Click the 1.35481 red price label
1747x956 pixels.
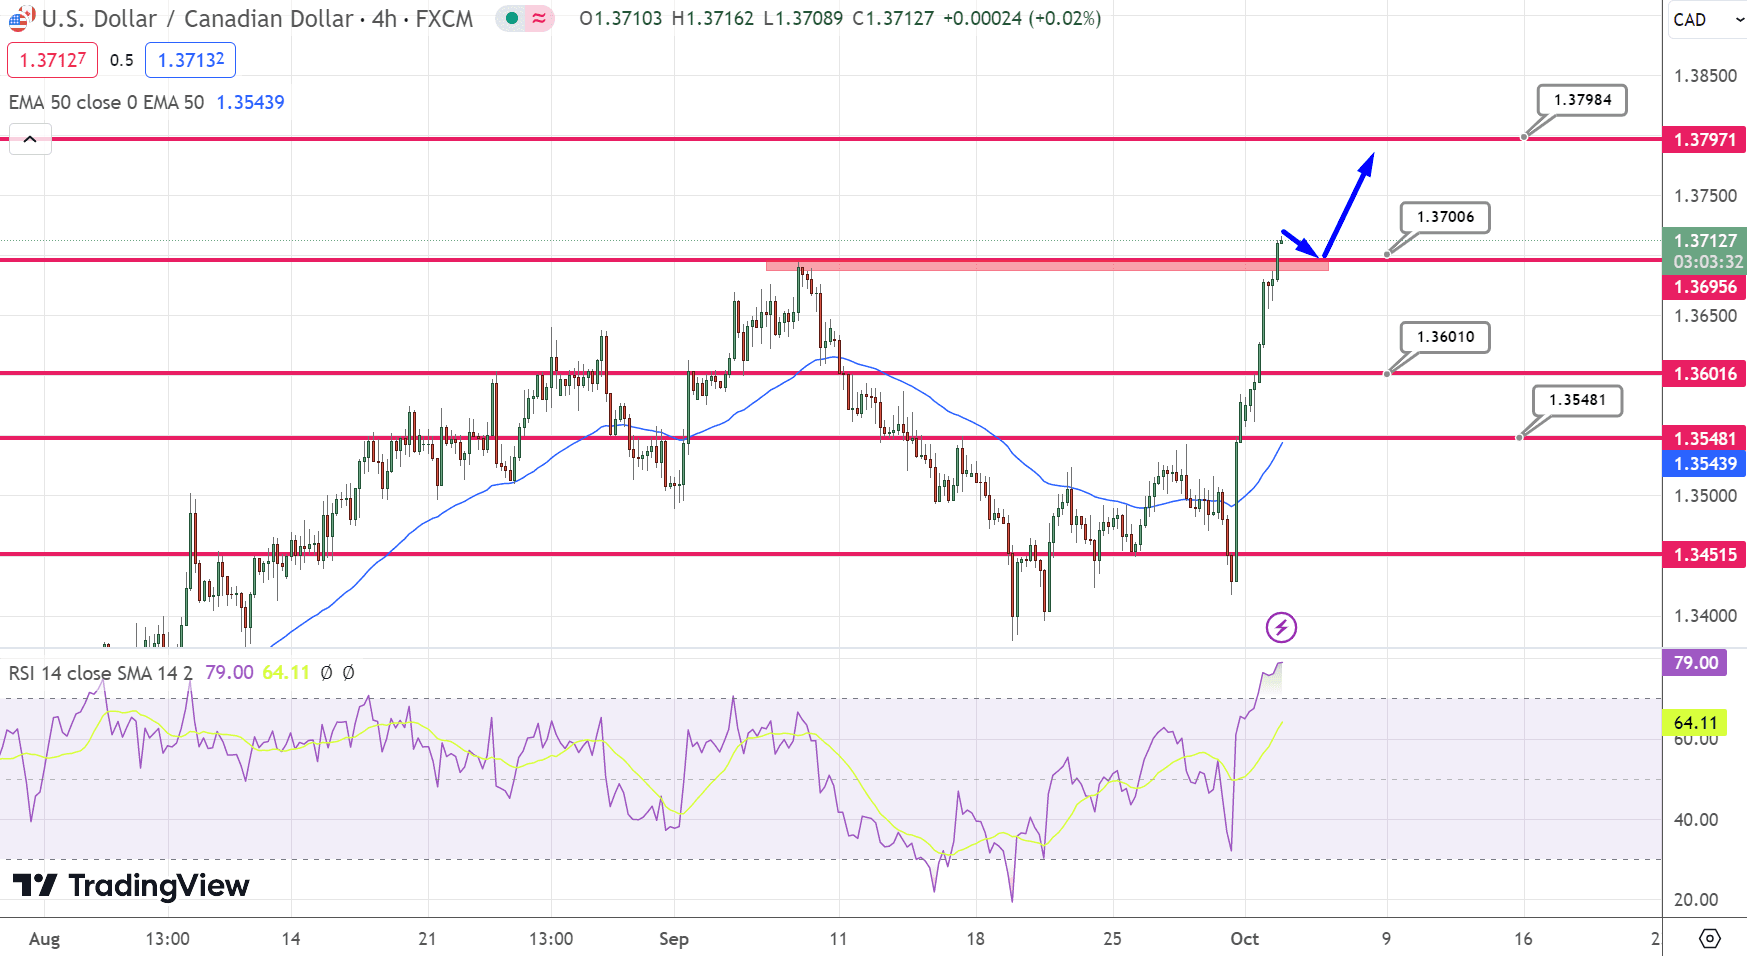click(1704, 439)
